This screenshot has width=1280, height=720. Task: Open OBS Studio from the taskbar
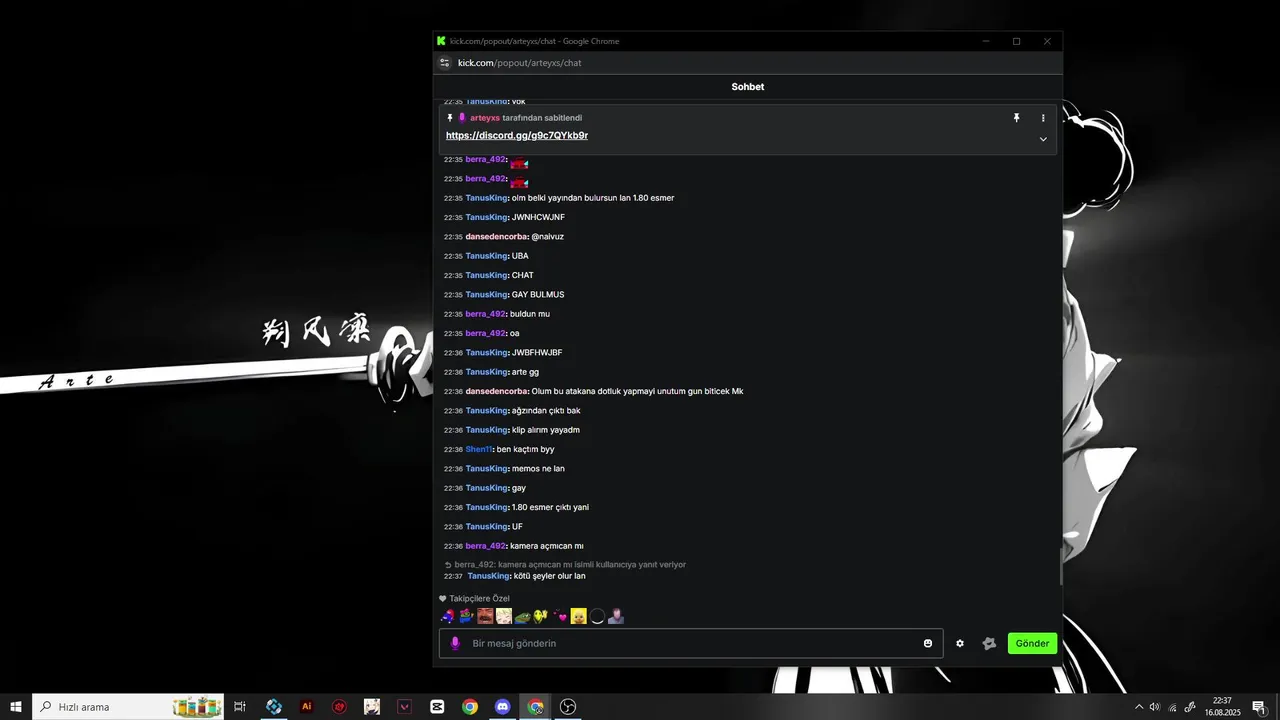[568, 707]
